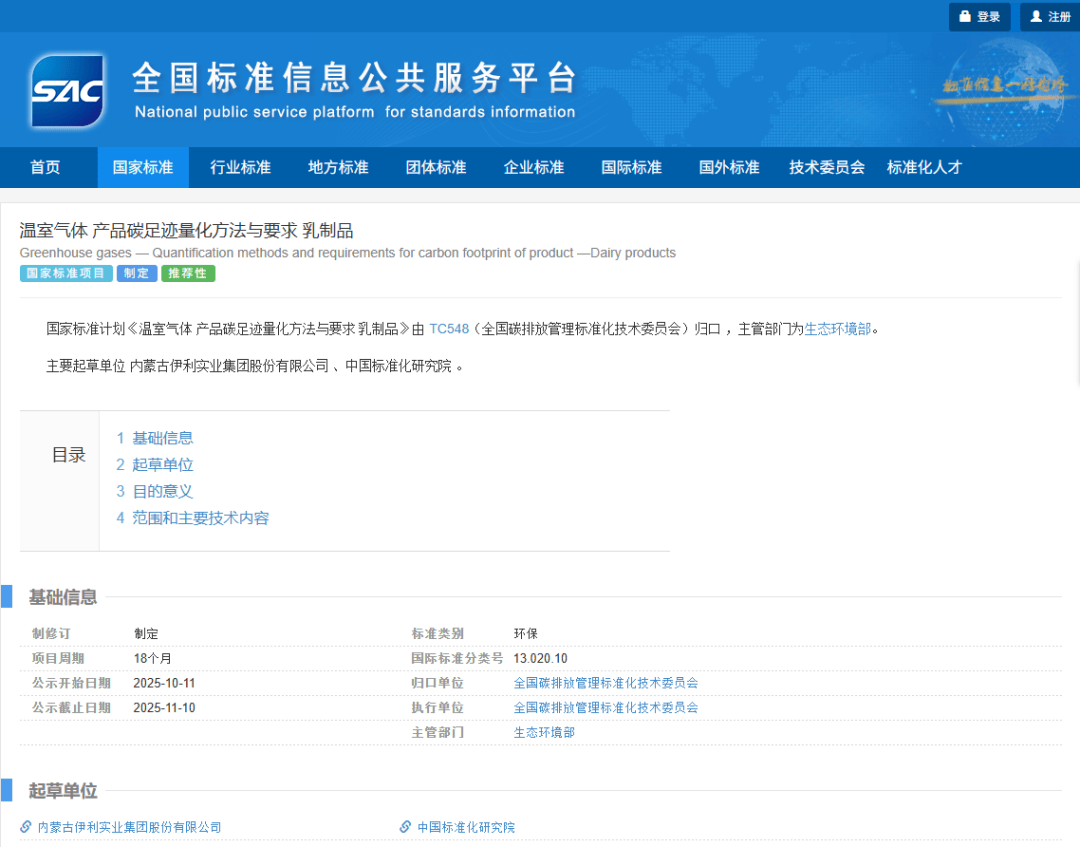The width and height of the screenshot is (1080, 847).
Task: Click link icon beside 中国标准化研究院
Action: [405, 827]
